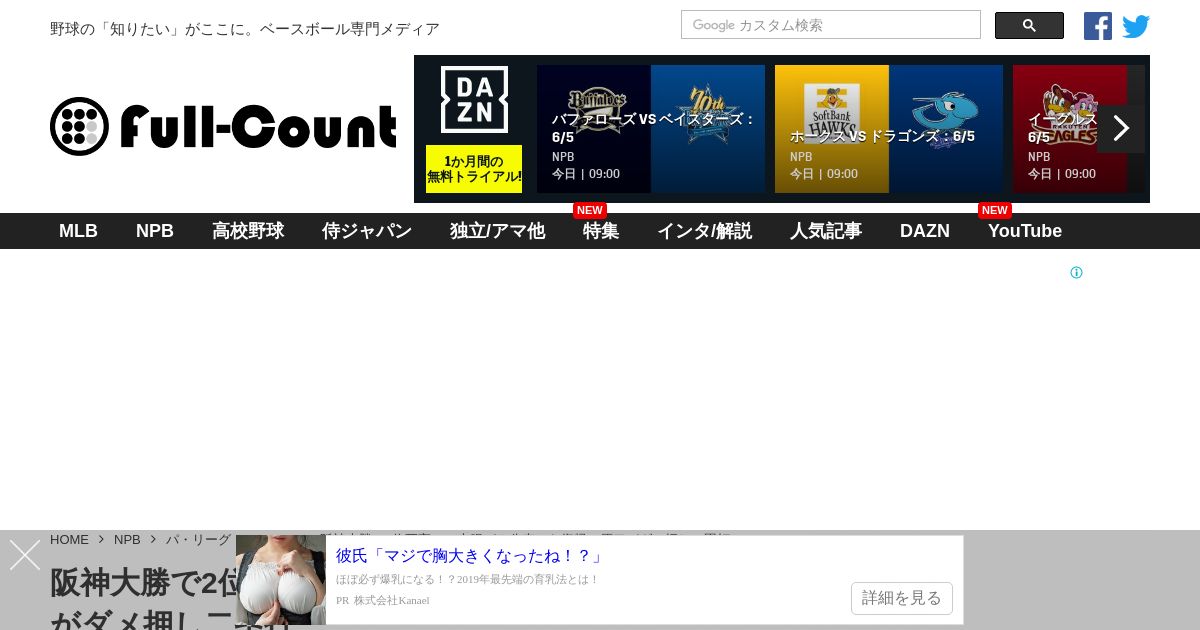Open 人気記事 in the navigation bar
Screen dimensions: 1200x630
[x=826, y=231]
